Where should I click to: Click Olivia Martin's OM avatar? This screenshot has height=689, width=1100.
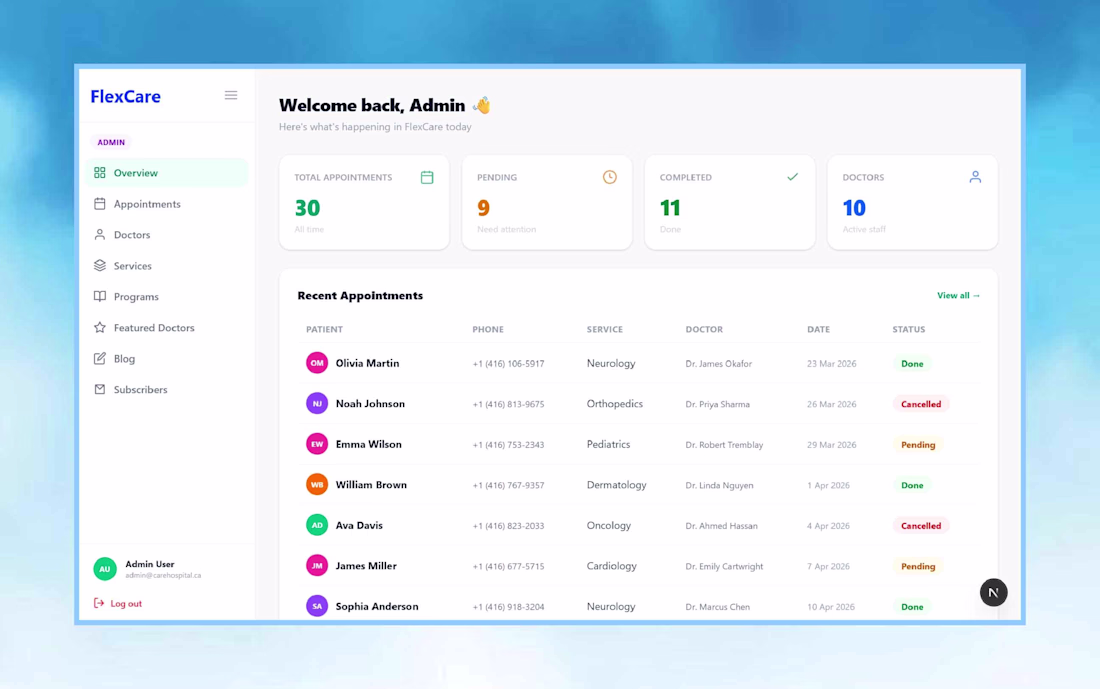317,363
